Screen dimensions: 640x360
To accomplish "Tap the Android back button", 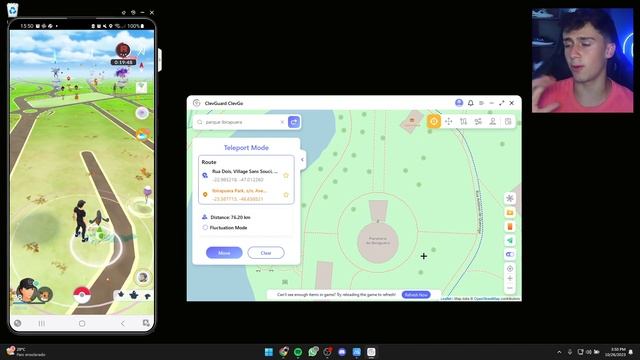I will (122, 323).
